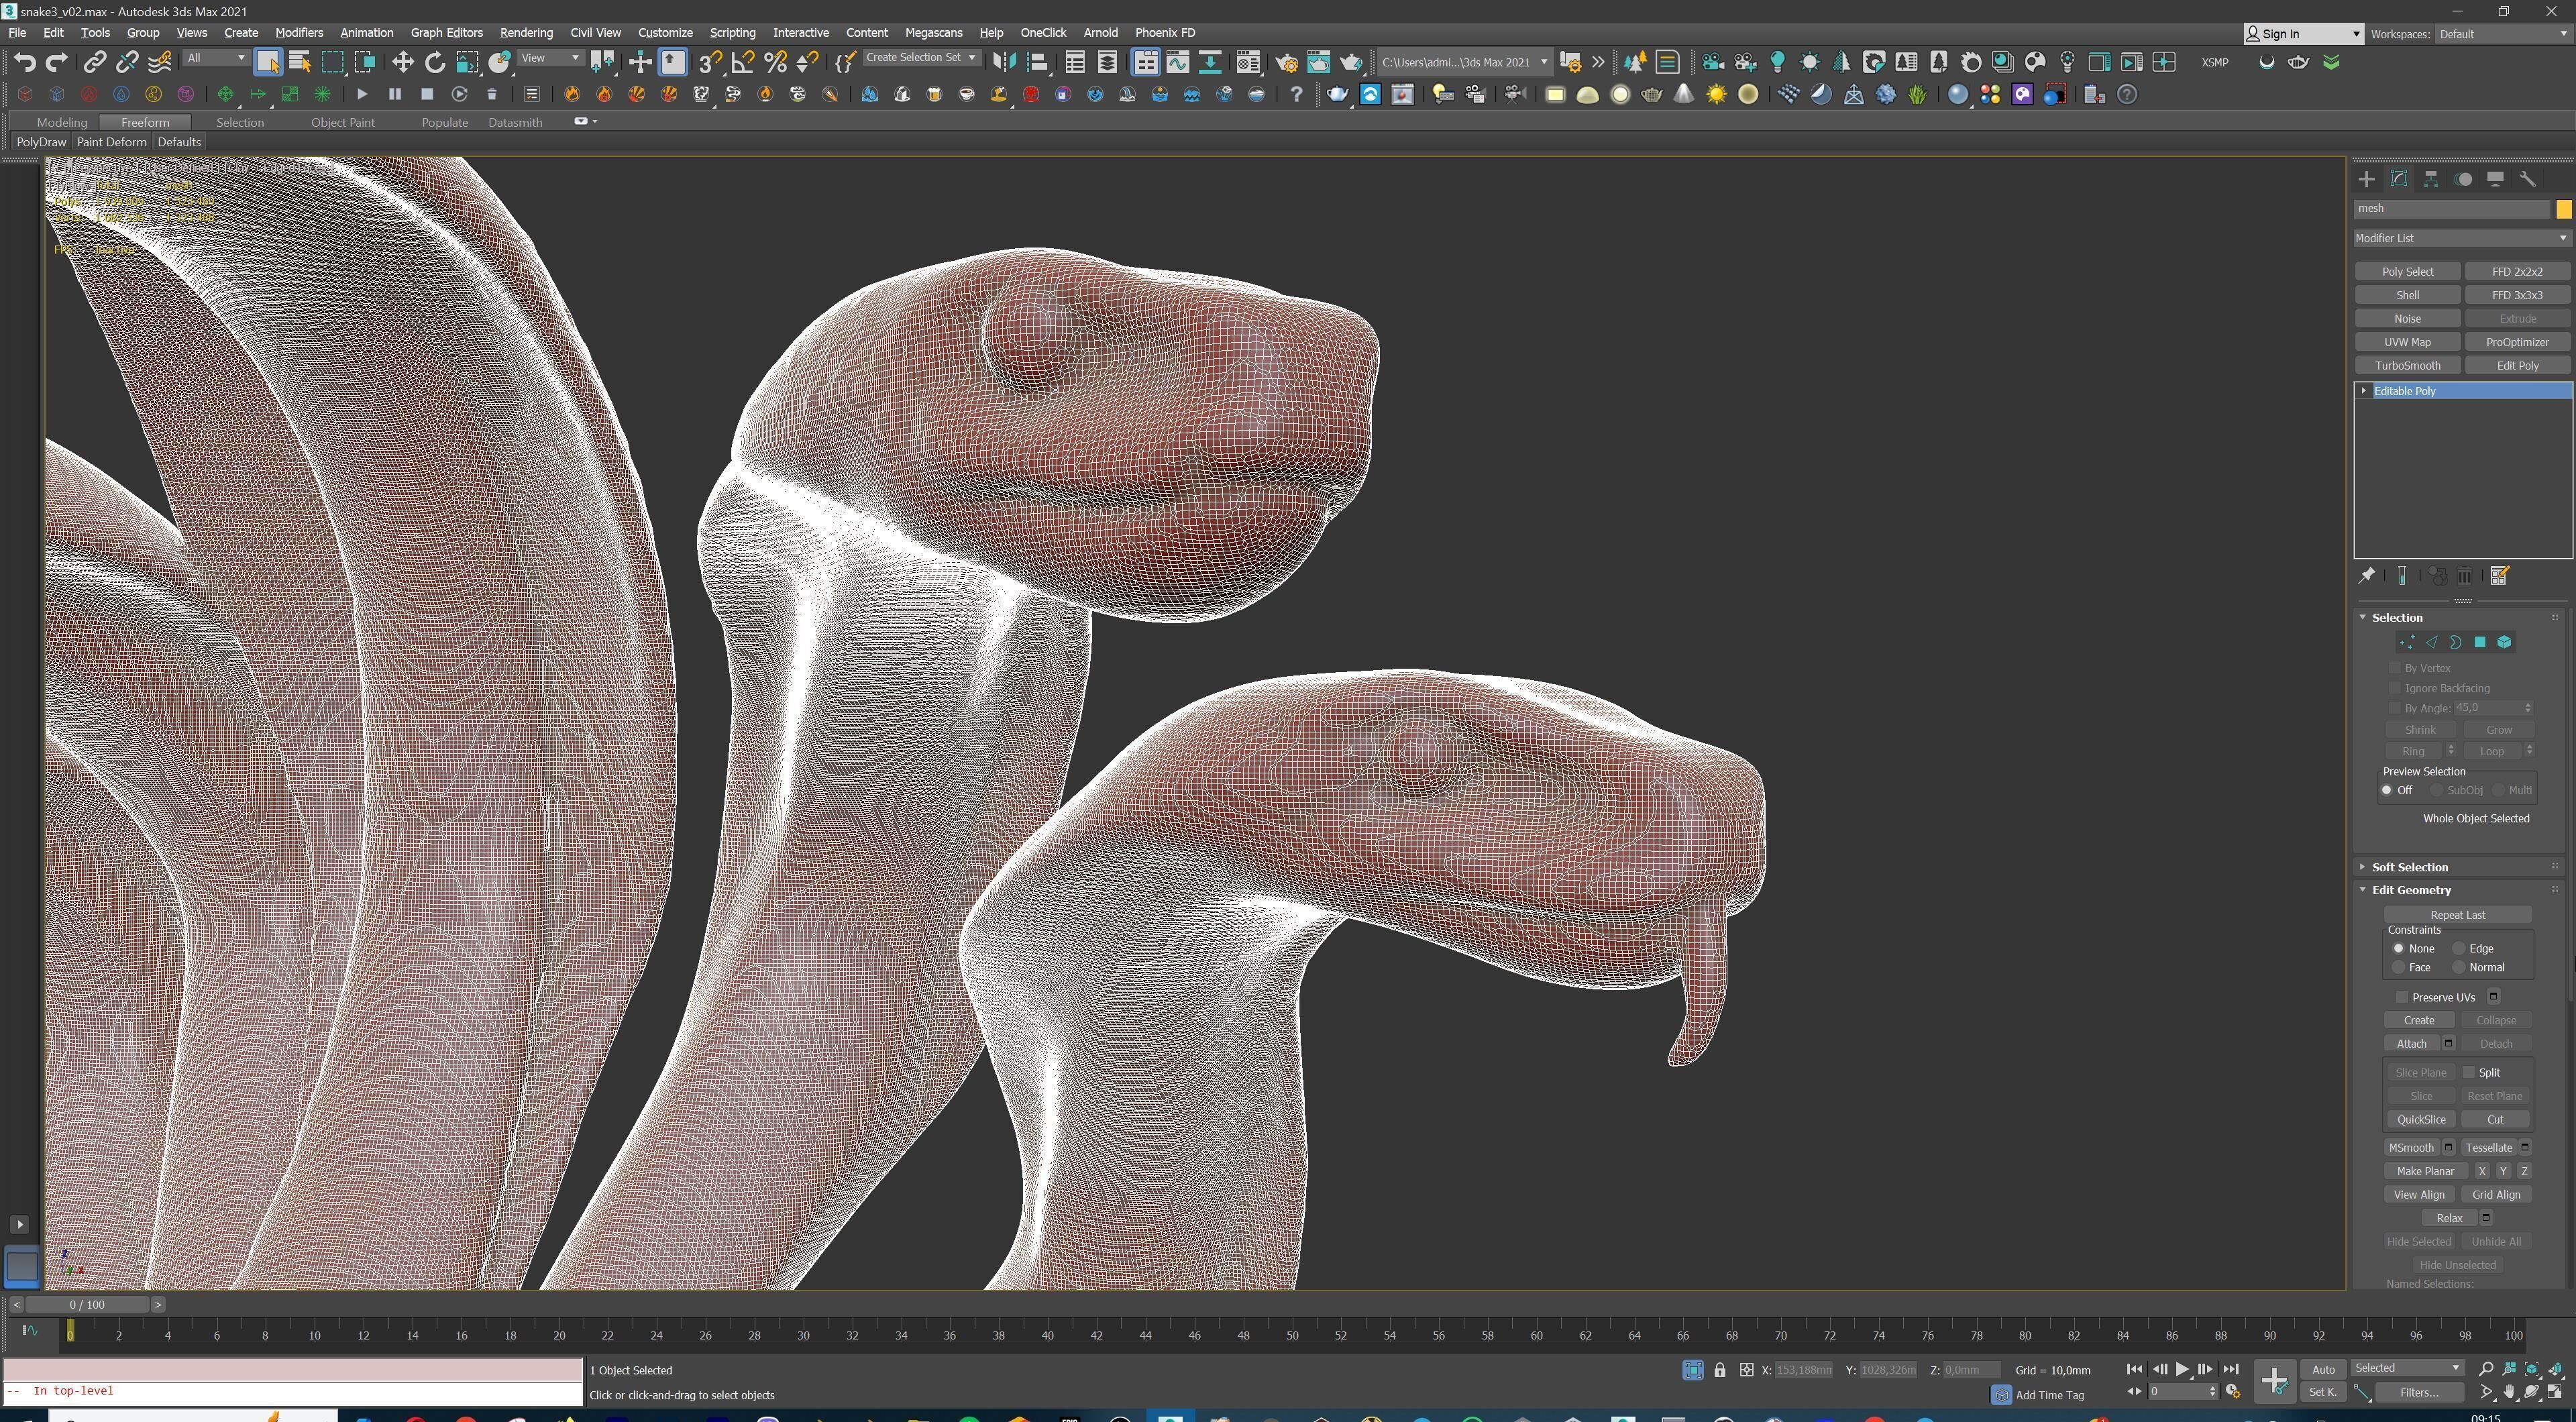2576x1422 pixels.
Task: Collapse the Selection rollout
Action: 2363,617
